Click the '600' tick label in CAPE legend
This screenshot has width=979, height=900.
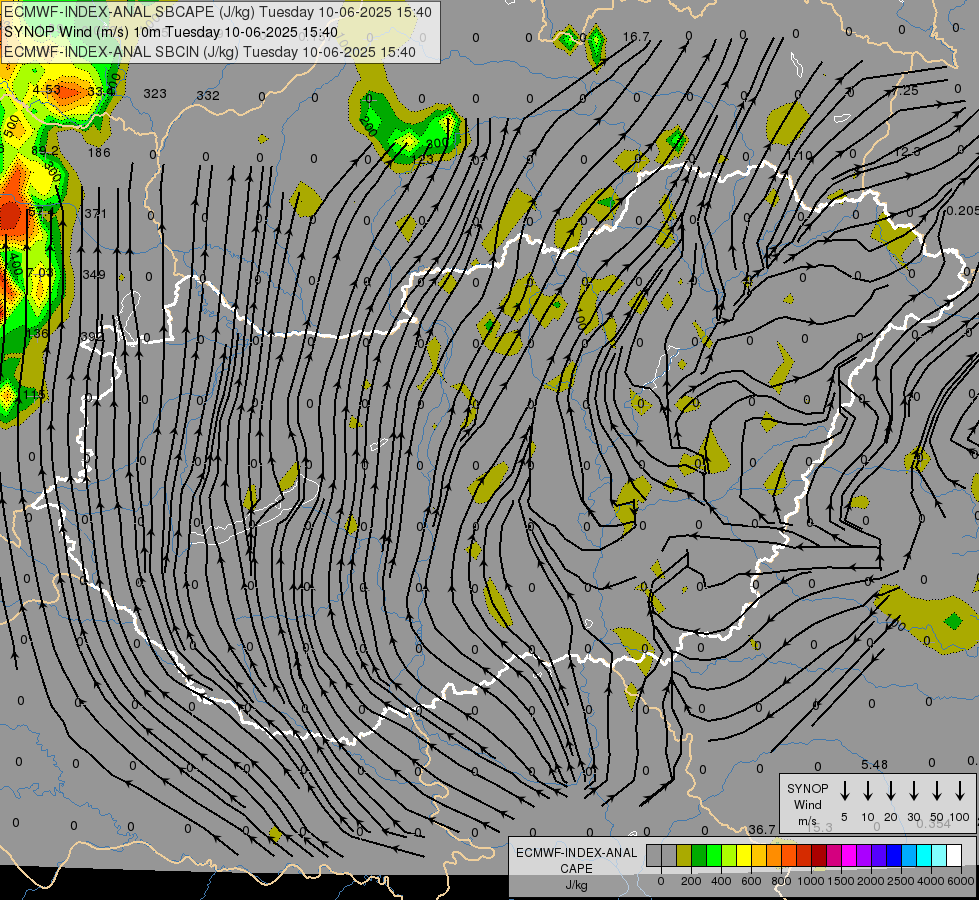point(751,881)
